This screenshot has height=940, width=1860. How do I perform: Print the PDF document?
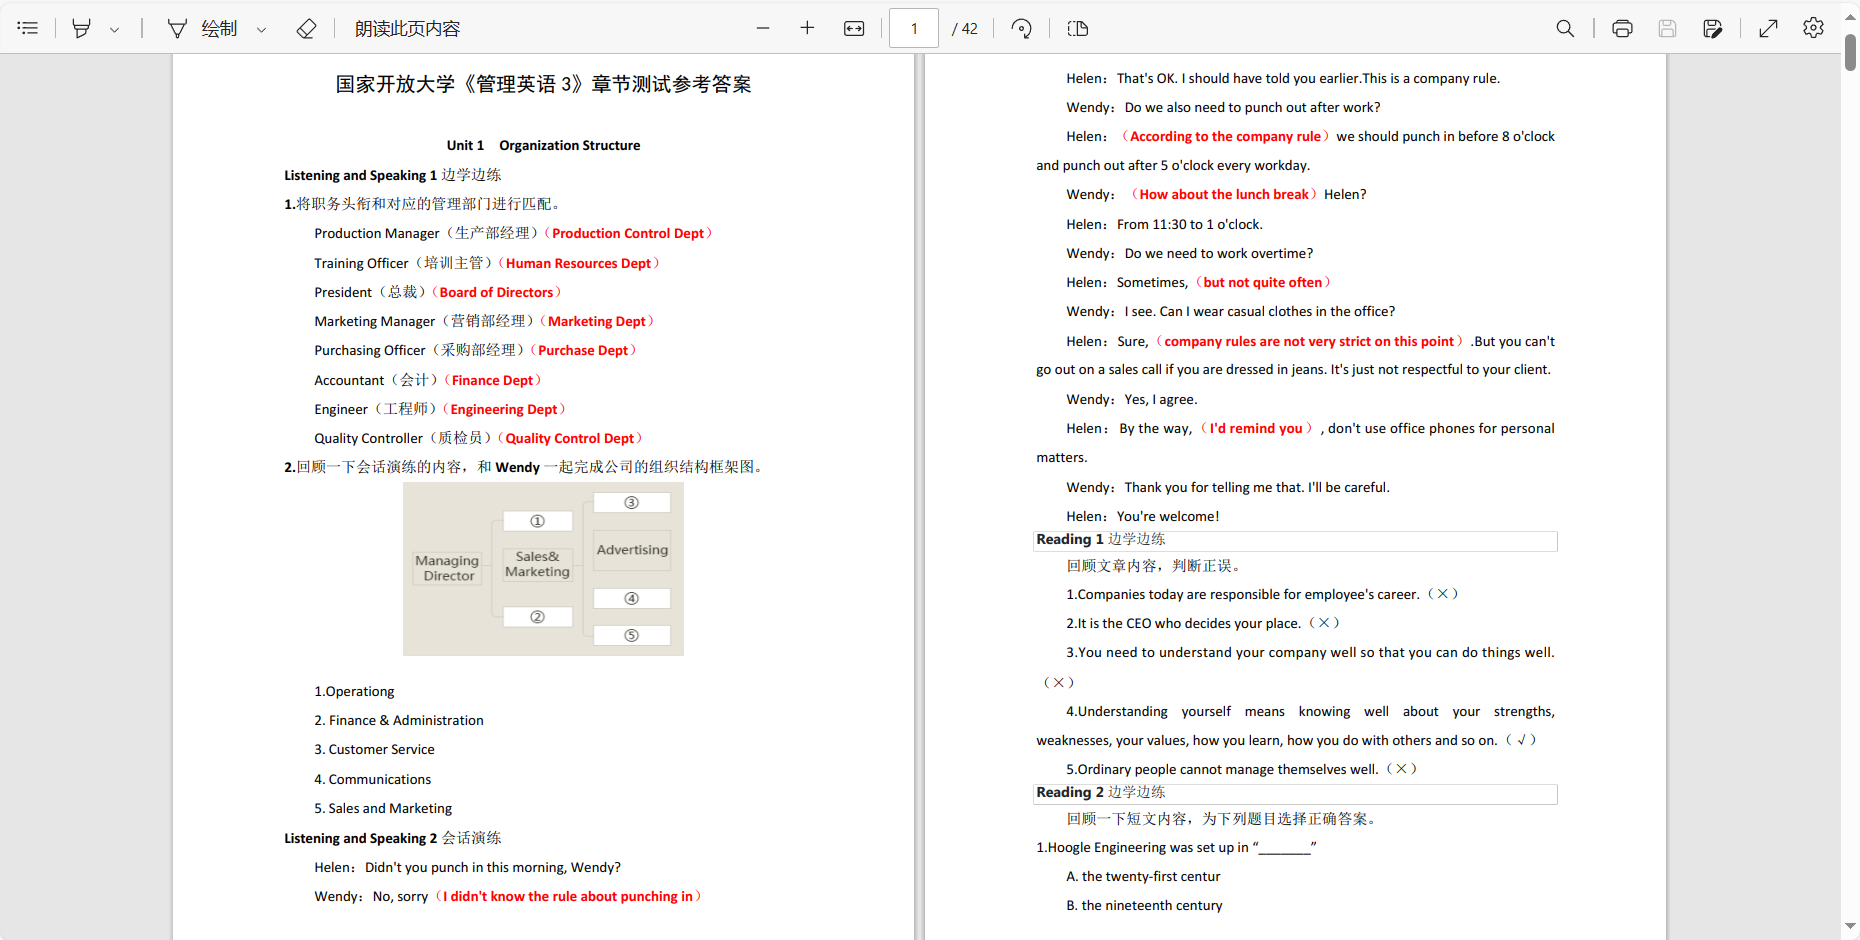[1622, 28]
